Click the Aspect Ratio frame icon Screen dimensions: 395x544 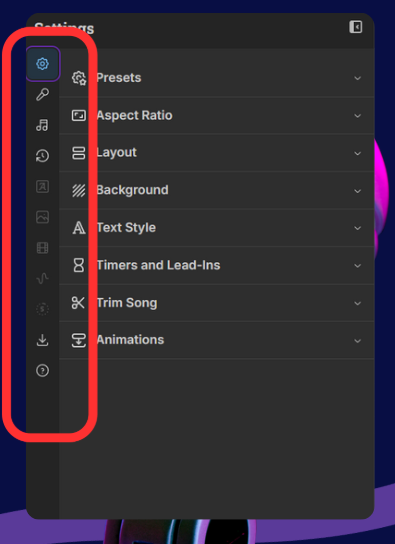click(x=79, y=115)
